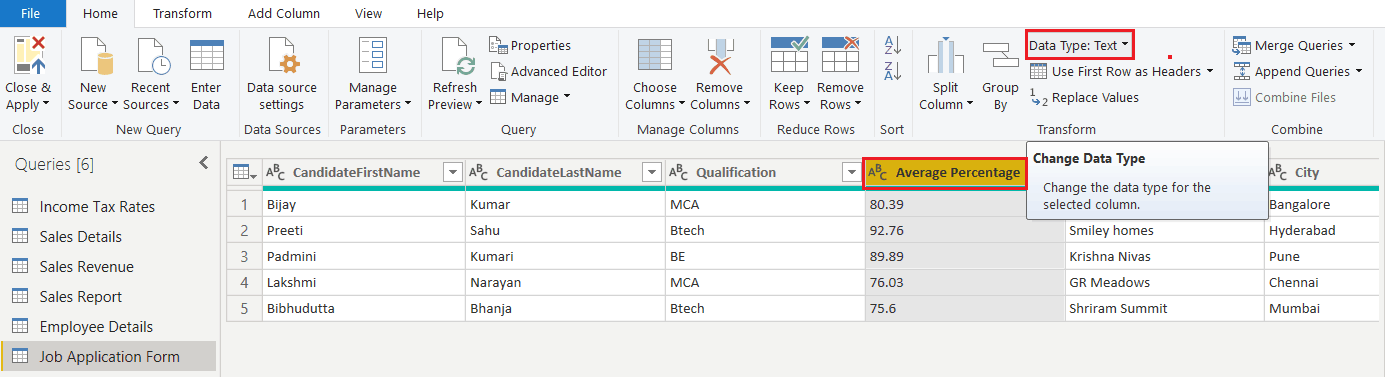Screen dimensions: 1385x377
Task: Expand the Close & Apply dropdown arrow
Action: tap(47, 105)
